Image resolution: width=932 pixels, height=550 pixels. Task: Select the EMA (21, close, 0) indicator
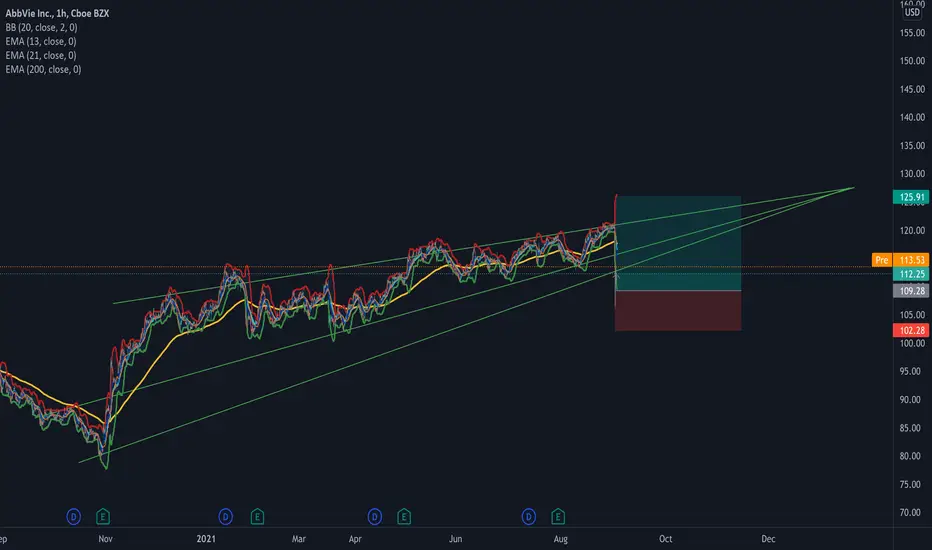pyautogui.click(x=41, y=55)
